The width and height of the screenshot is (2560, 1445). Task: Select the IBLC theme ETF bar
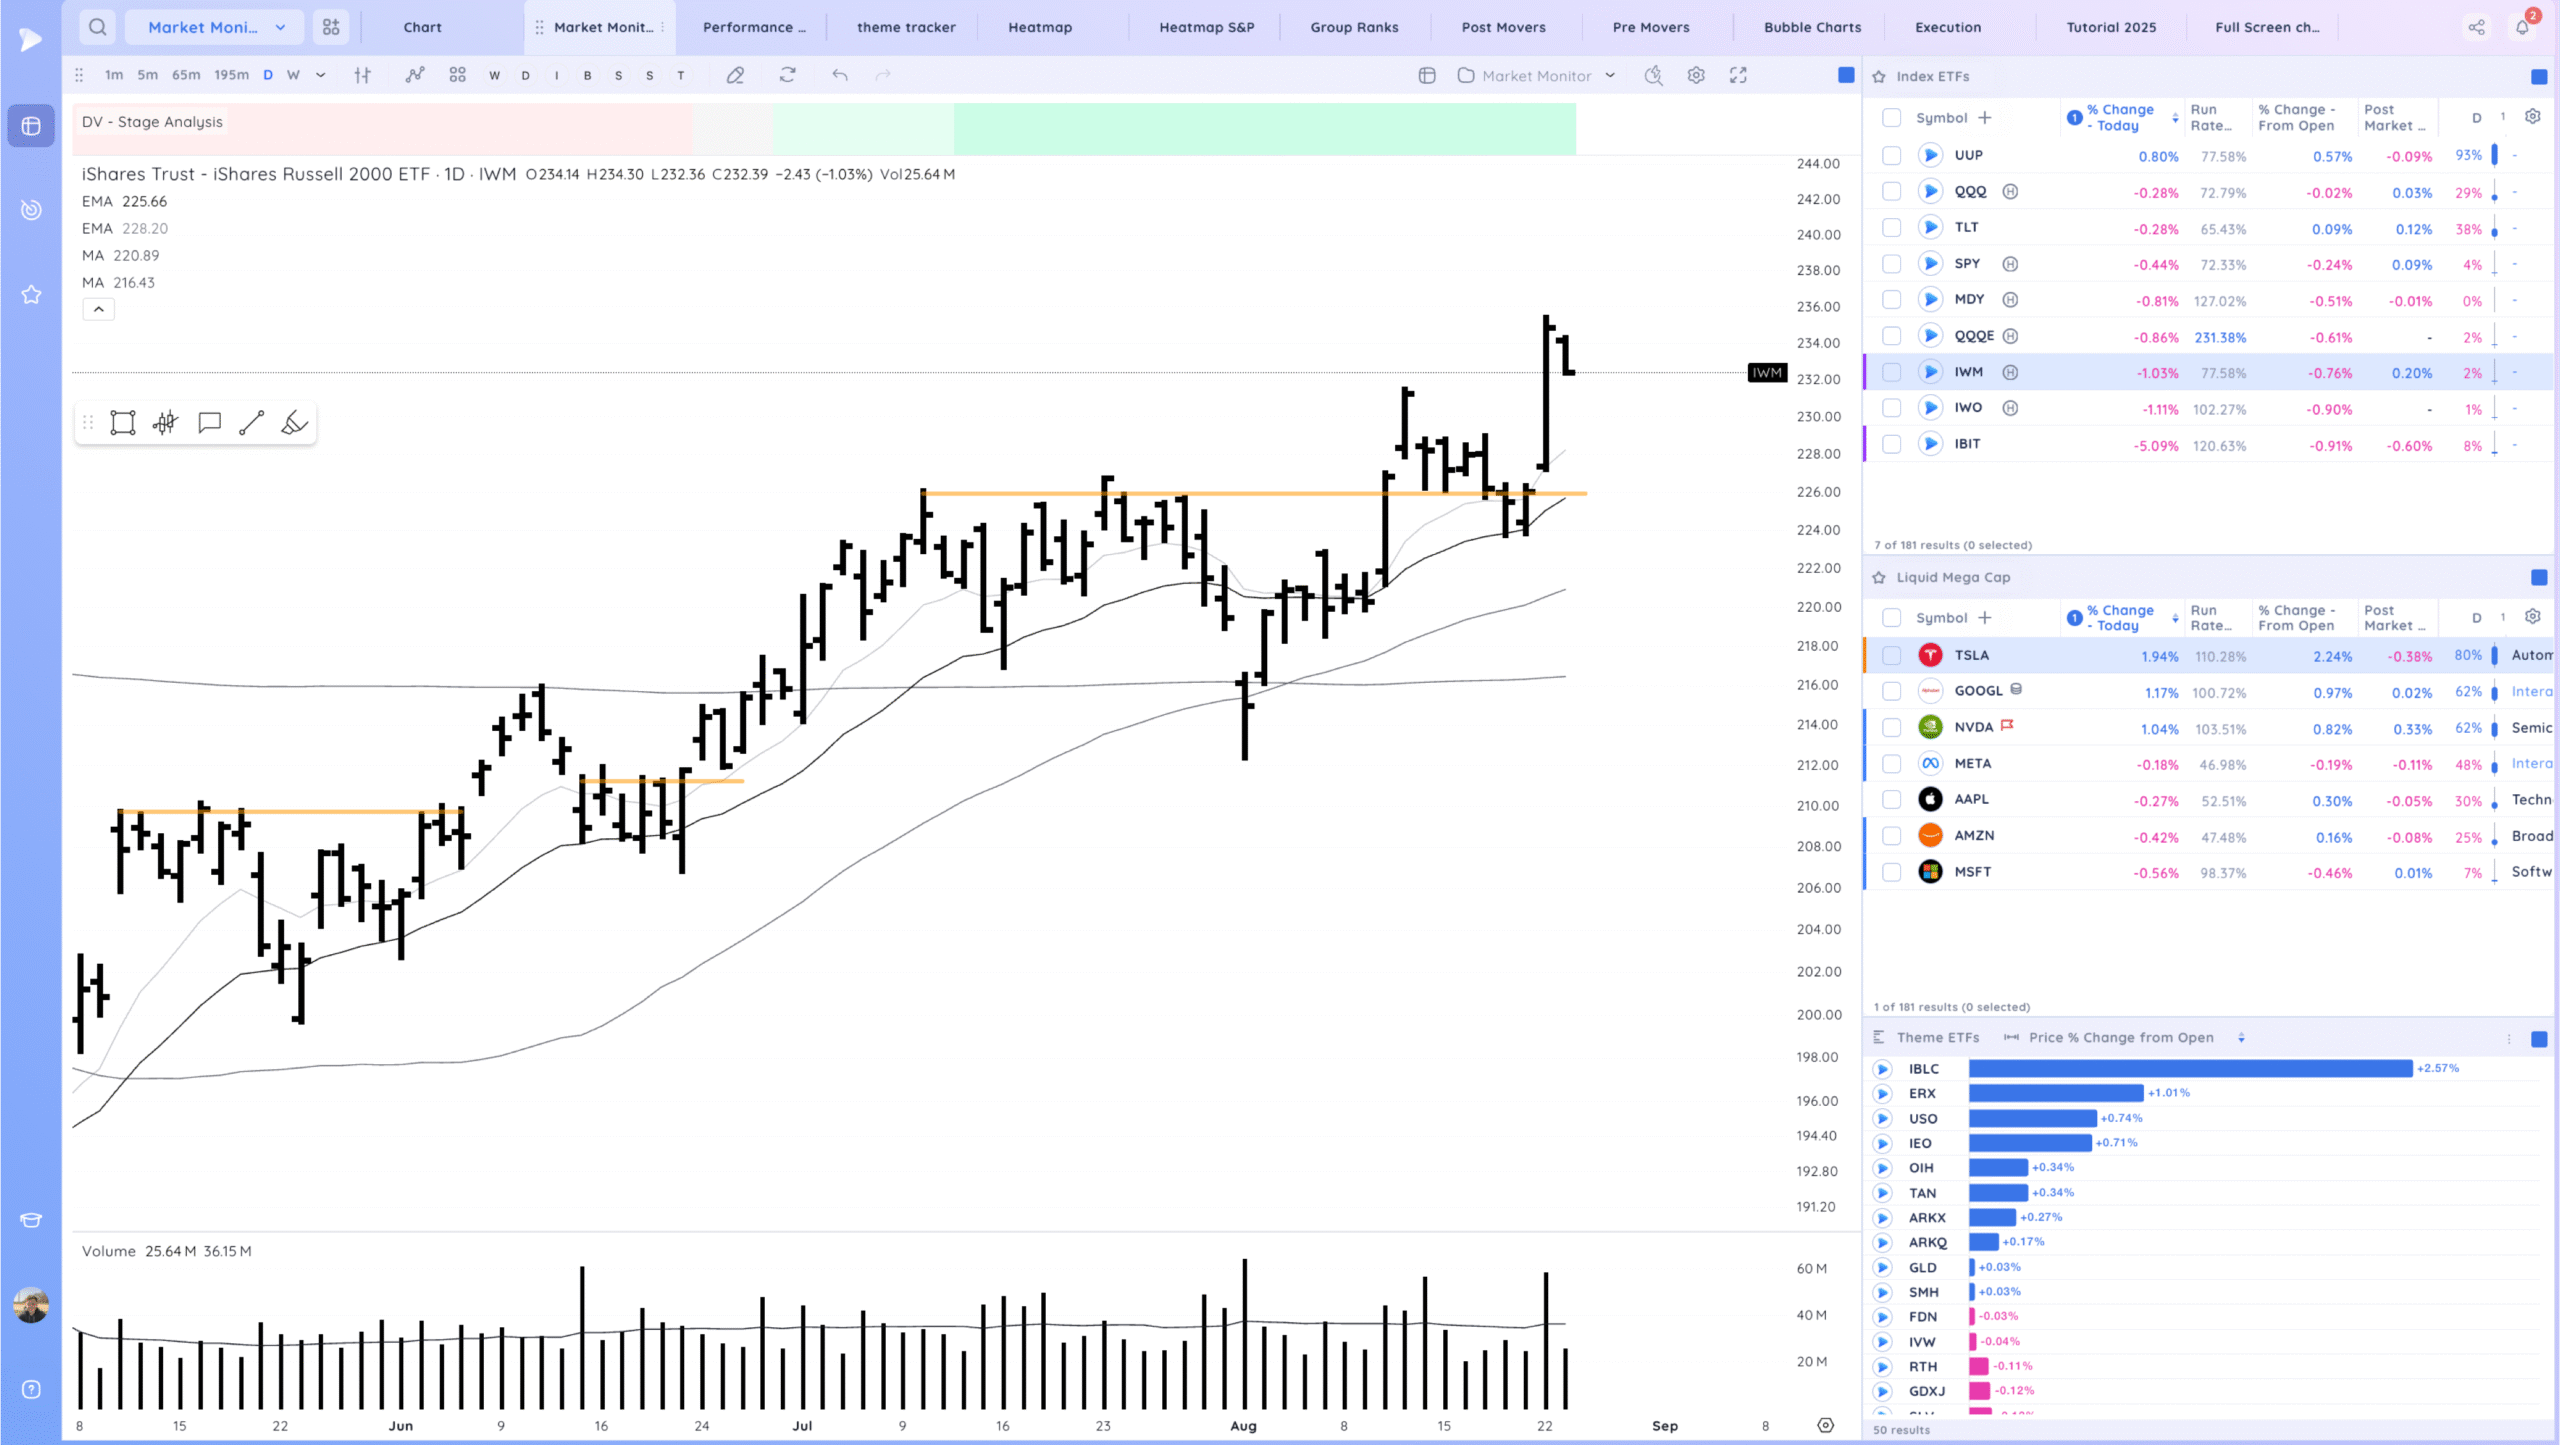(x=2190, y=1068)
